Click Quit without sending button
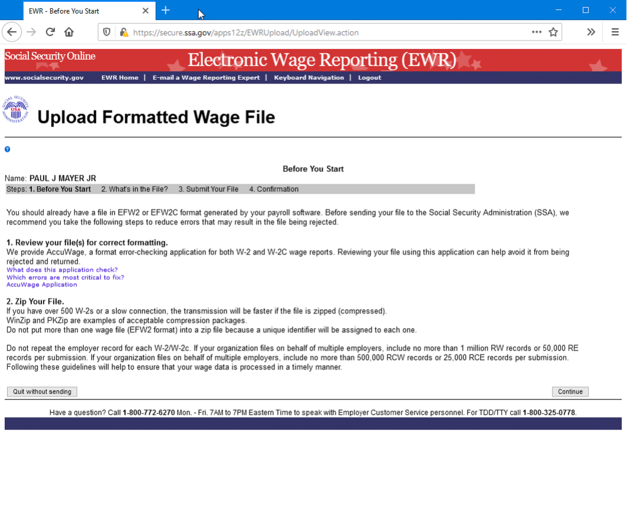Image resolution: width=627 pixels, height=510 pixels. (42, 392)
